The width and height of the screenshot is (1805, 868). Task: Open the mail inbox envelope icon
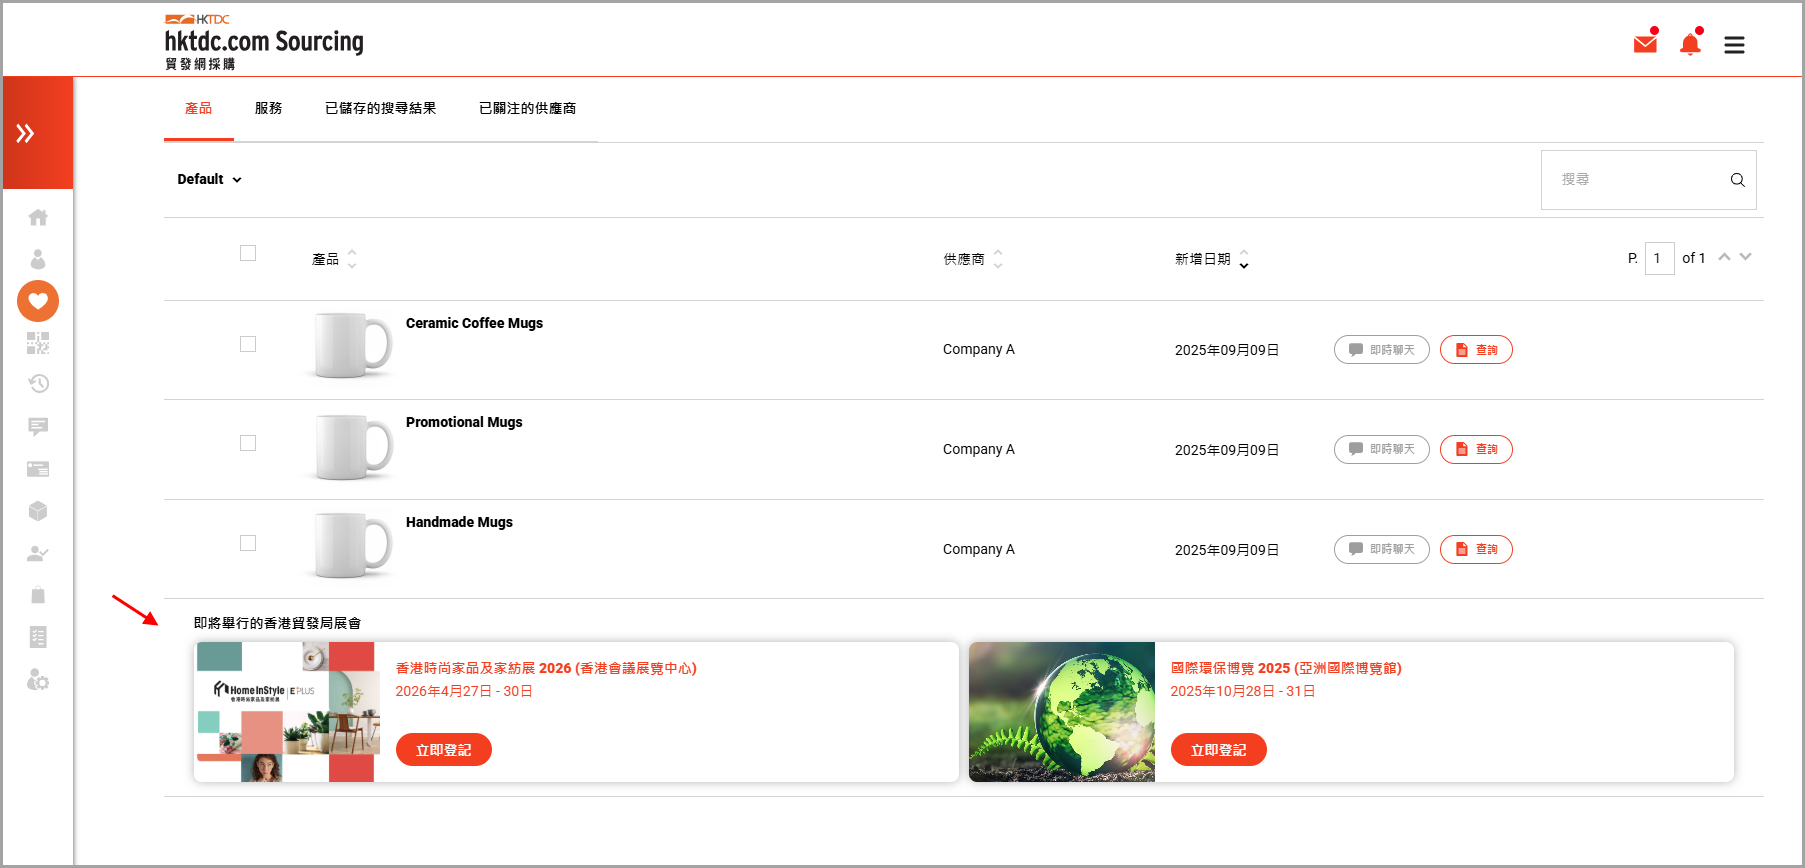(1645, 44)
